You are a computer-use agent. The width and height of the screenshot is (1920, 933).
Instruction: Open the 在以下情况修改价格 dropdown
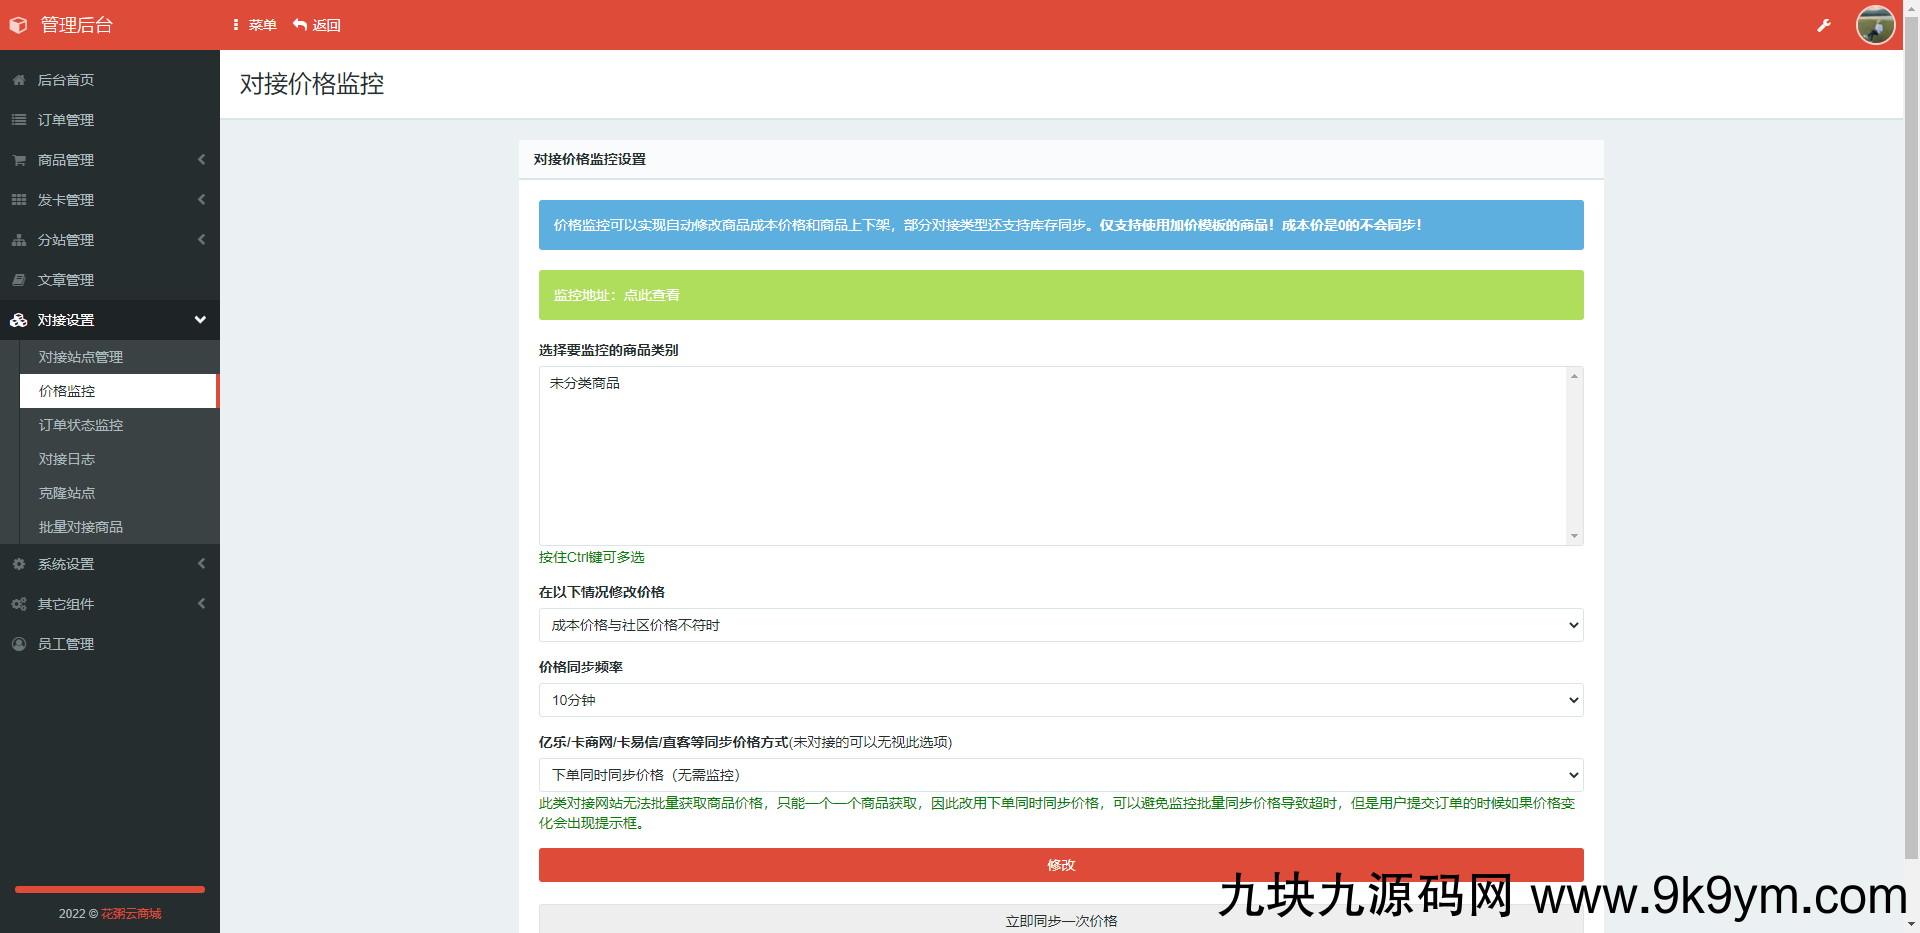[x=1060, y=625]
